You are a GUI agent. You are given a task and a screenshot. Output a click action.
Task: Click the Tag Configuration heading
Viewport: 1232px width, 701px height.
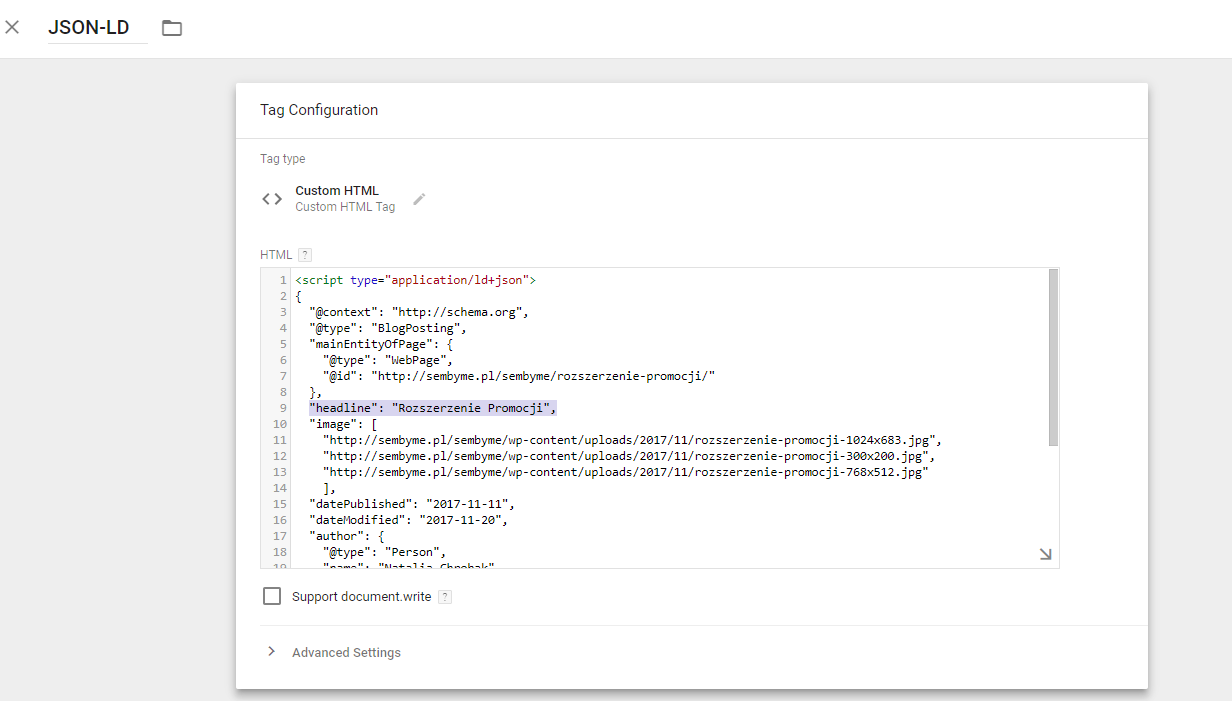[319, 110]
